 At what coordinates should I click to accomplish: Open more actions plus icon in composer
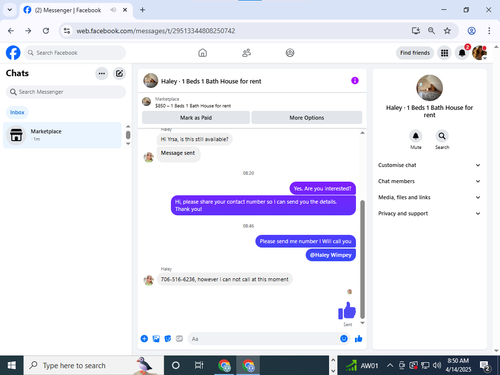pyautogui.click(x=144, y=339)
